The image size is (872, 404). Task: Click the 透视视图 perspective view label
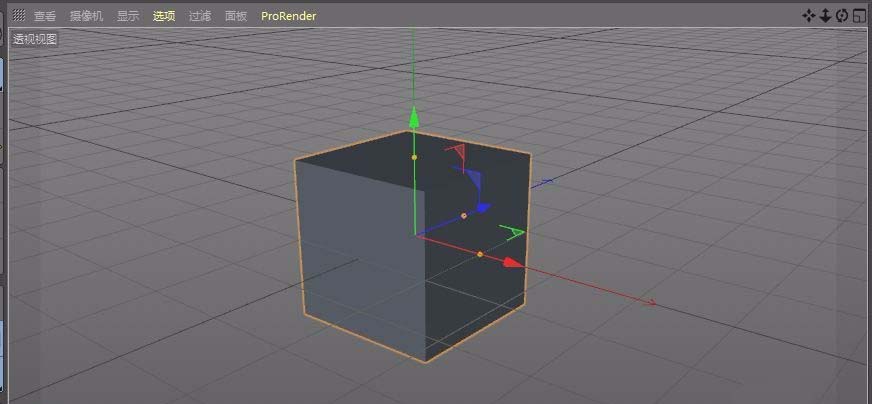pyautogui.click(x=35, y=39)
